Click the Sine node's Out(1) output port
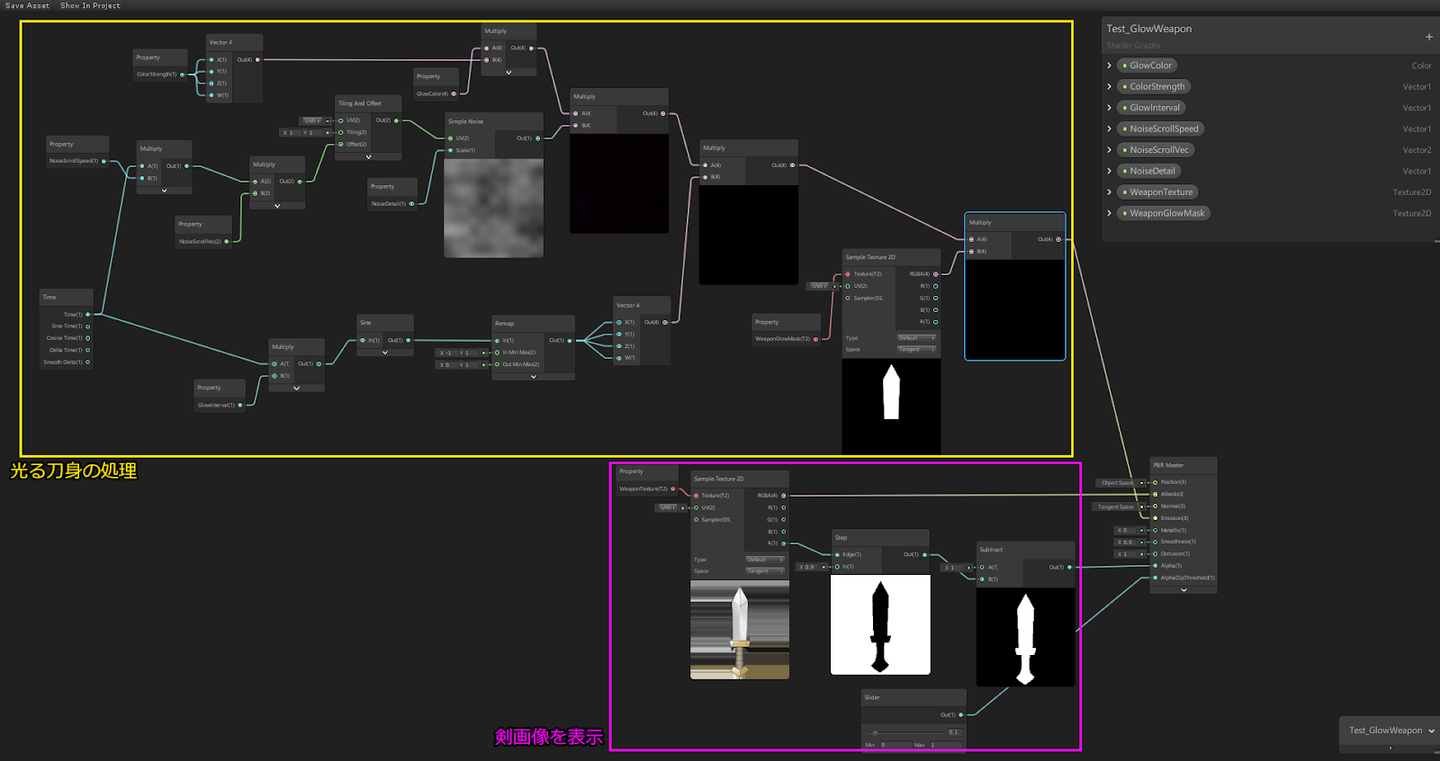This screenshot has width=1440, height=761. tap(408, 340)
